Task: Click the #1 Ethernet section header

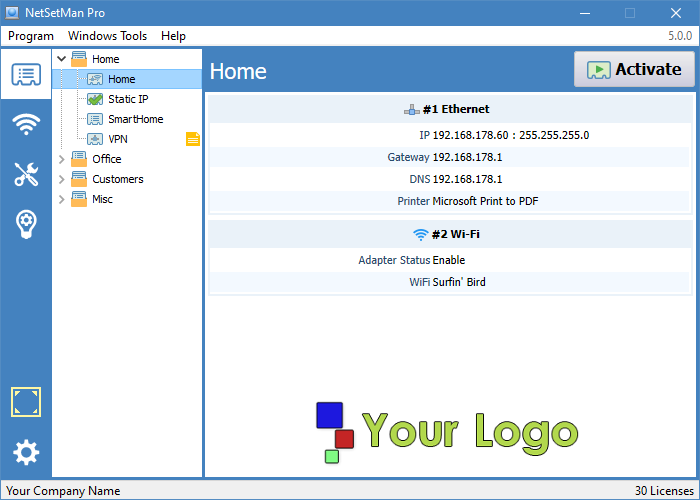Action: [450, 109]
